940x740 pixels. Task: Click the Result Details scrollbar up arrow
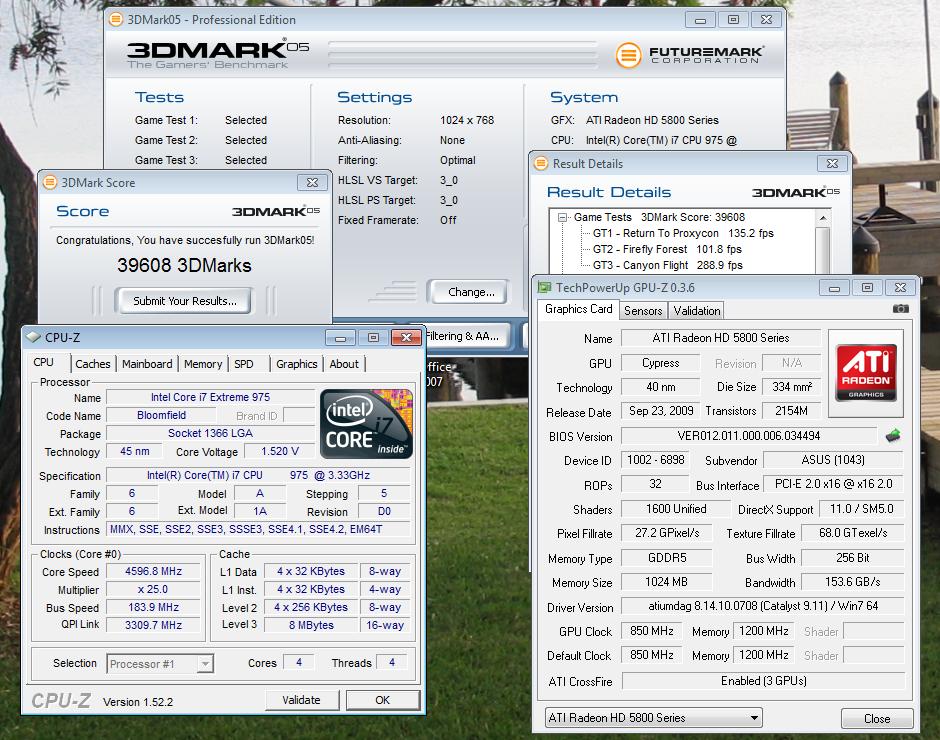pos(823,218)
